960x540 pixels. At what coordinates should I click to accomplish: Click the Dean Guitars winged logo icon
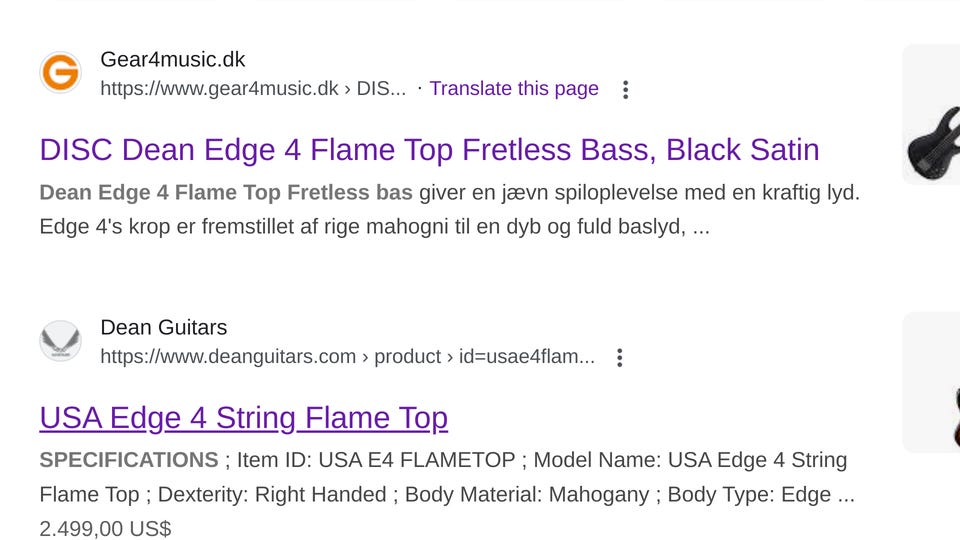[60, 341]
